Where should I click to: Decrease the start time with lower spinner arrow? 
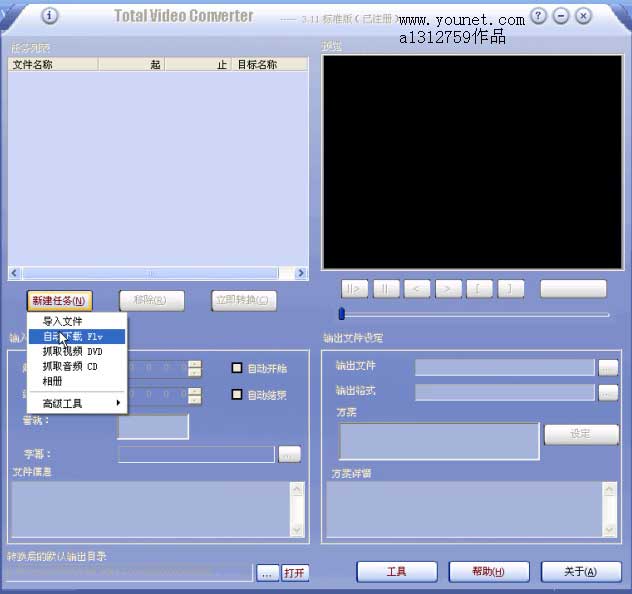[195, 372]
